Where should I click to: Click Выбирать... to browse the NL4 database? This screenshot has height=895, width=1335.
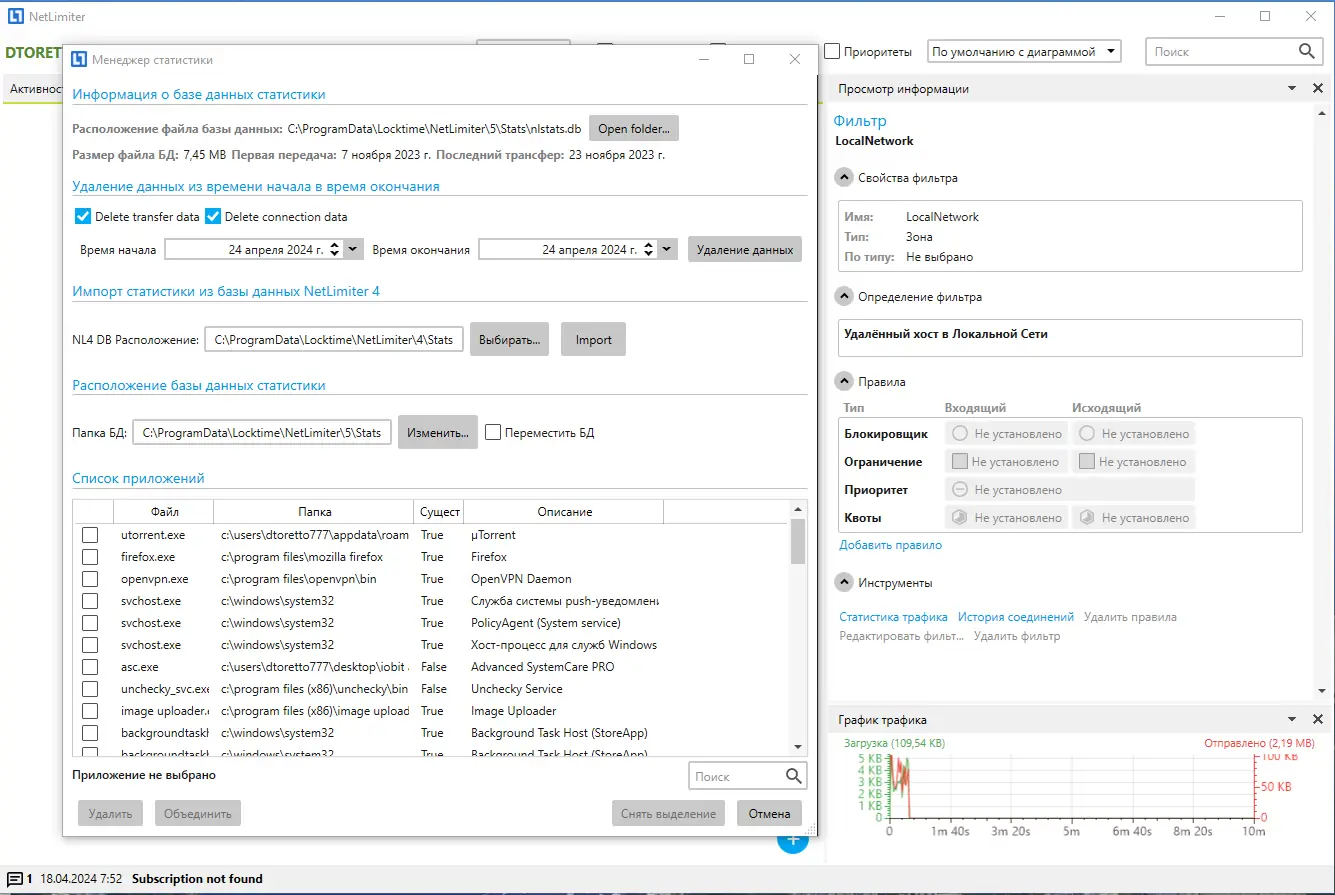coord(510,340)
